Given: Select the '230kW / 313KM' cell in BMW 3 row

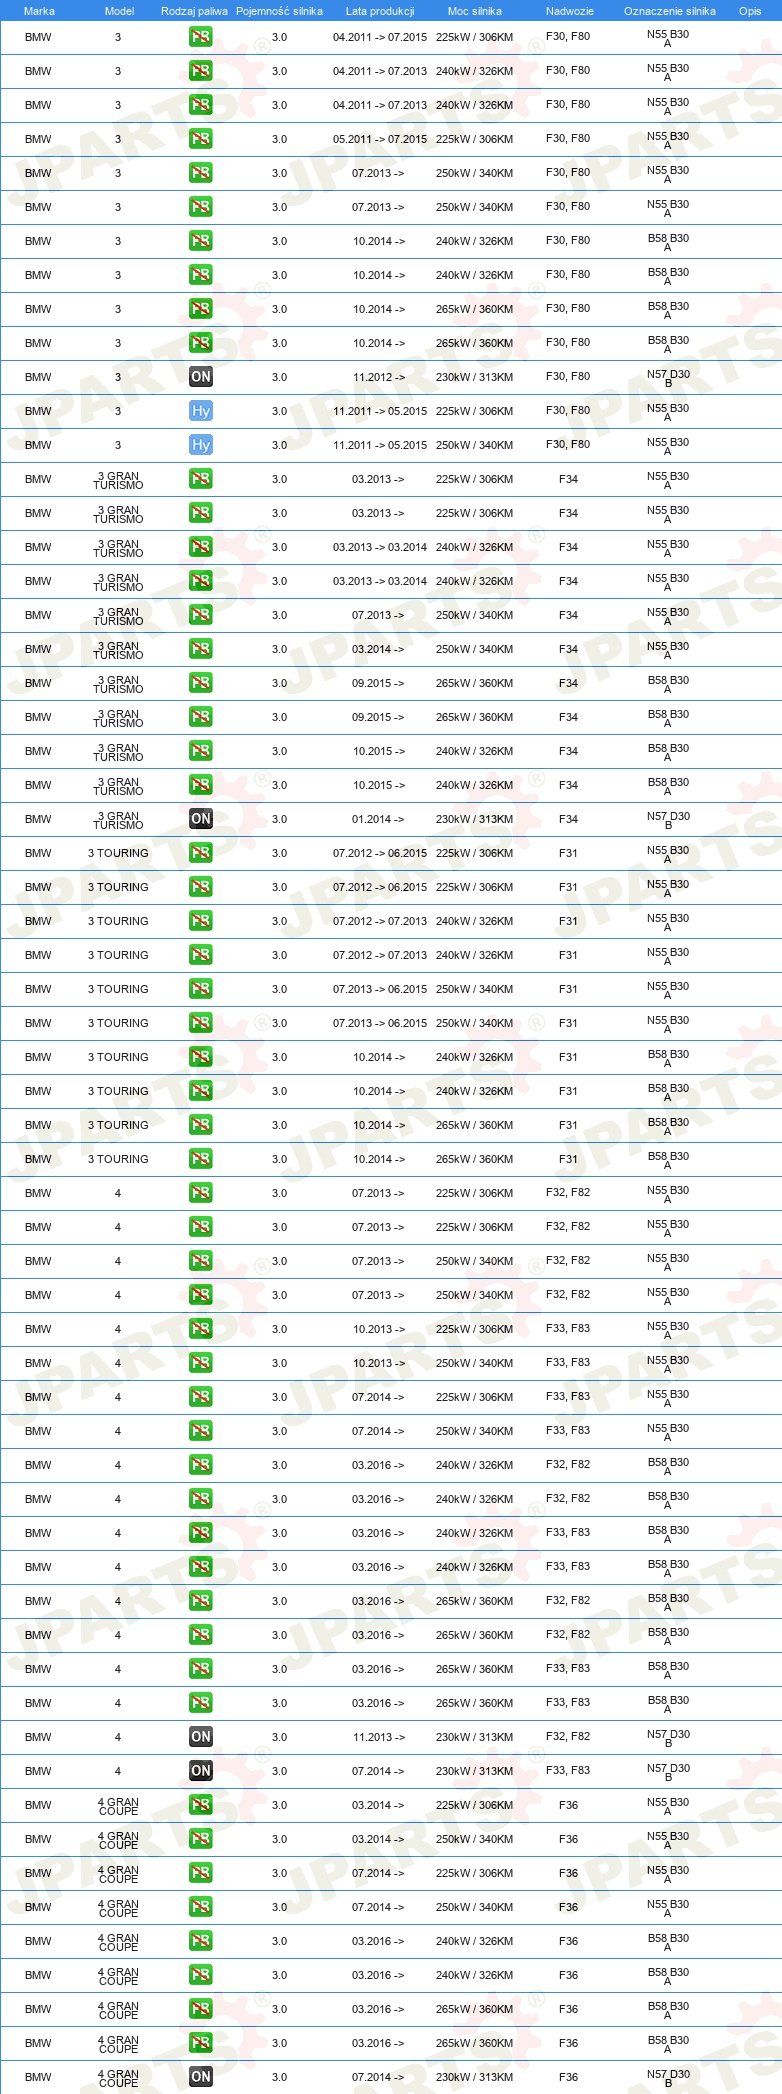Looking at the screenshot, I should [475, 377].
